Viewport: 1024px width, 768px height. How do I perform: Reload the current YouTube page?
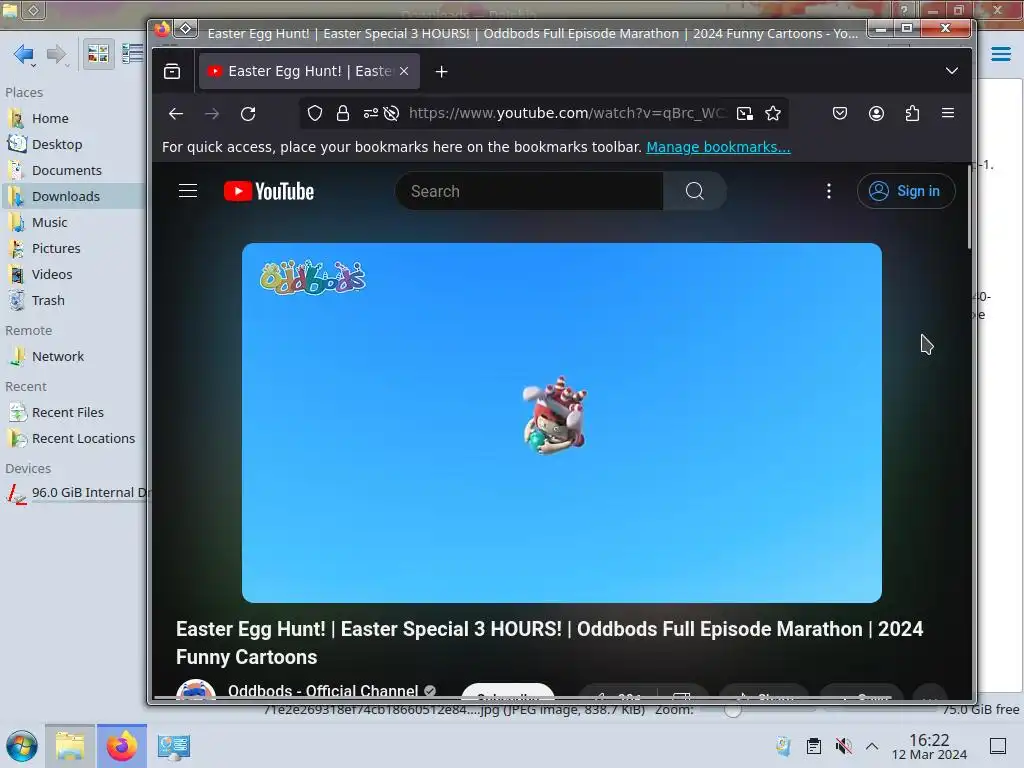pos(248,114)
